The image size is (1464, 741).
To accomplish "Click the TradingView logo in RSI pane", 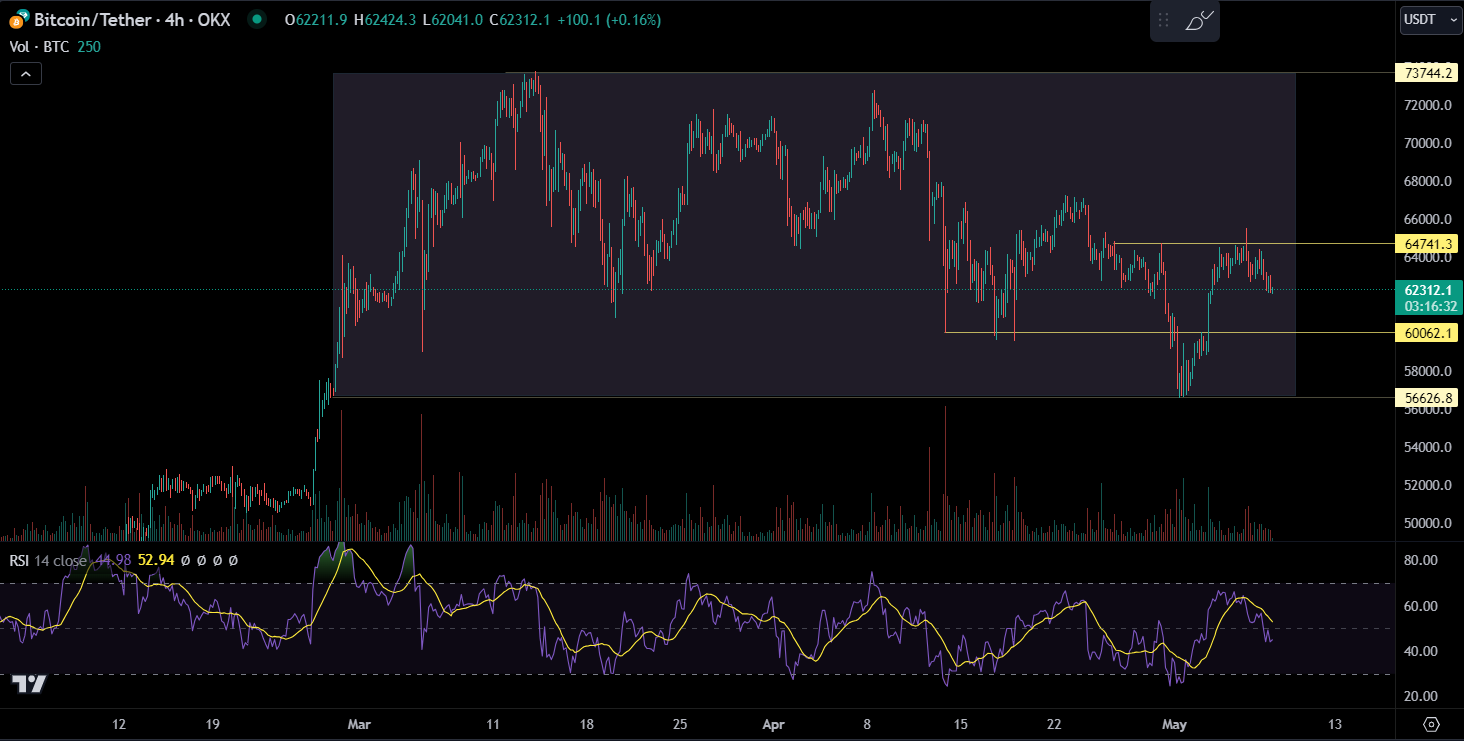I will tap(29, 685).
